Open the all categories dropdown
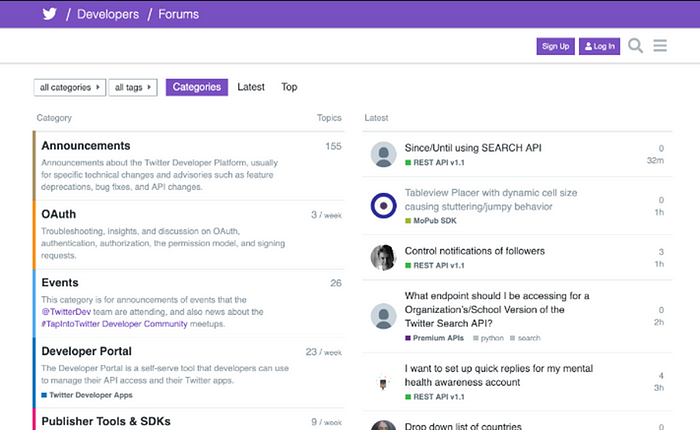The height and width of the screenshot is (430, 700). click(70, 88)
